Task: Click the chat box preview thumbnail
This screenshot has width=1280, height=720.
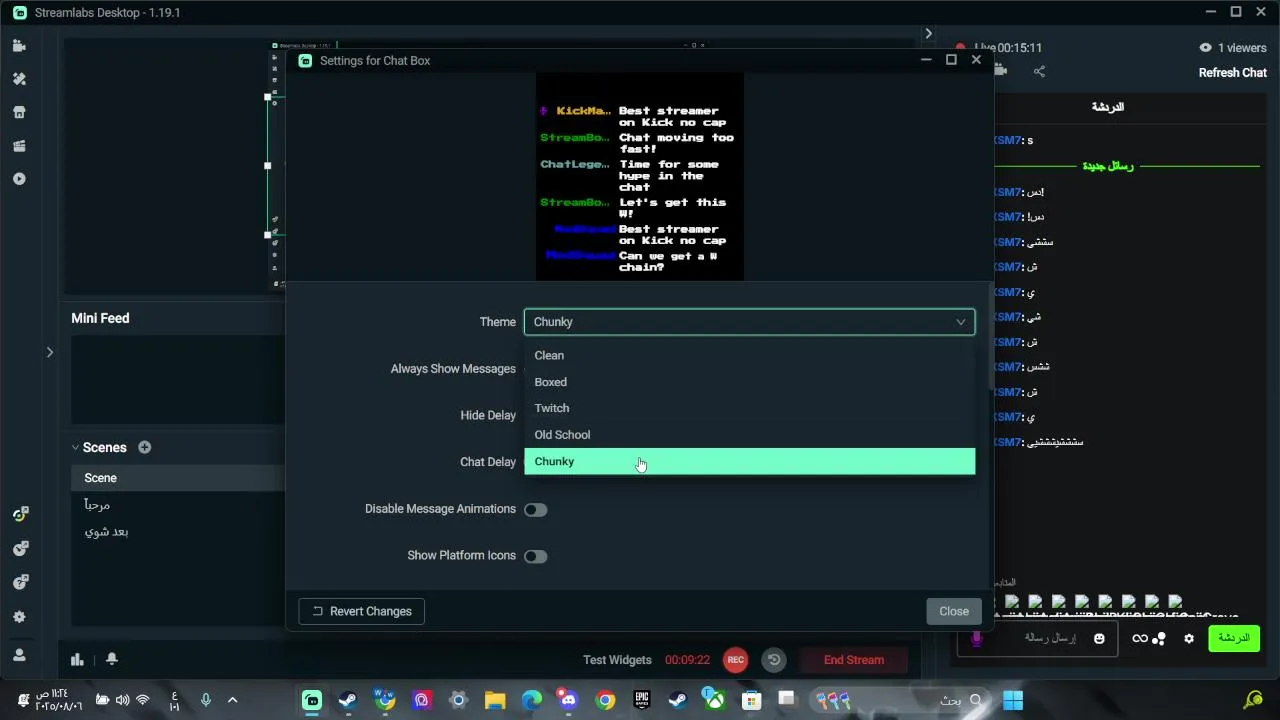Action: tap(640, 176)
